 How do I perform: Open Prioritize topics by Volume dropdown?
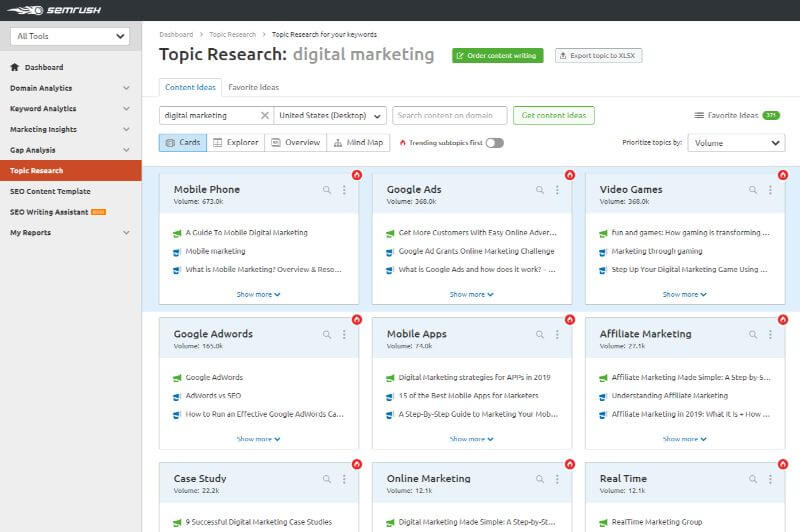pos(736,143)
